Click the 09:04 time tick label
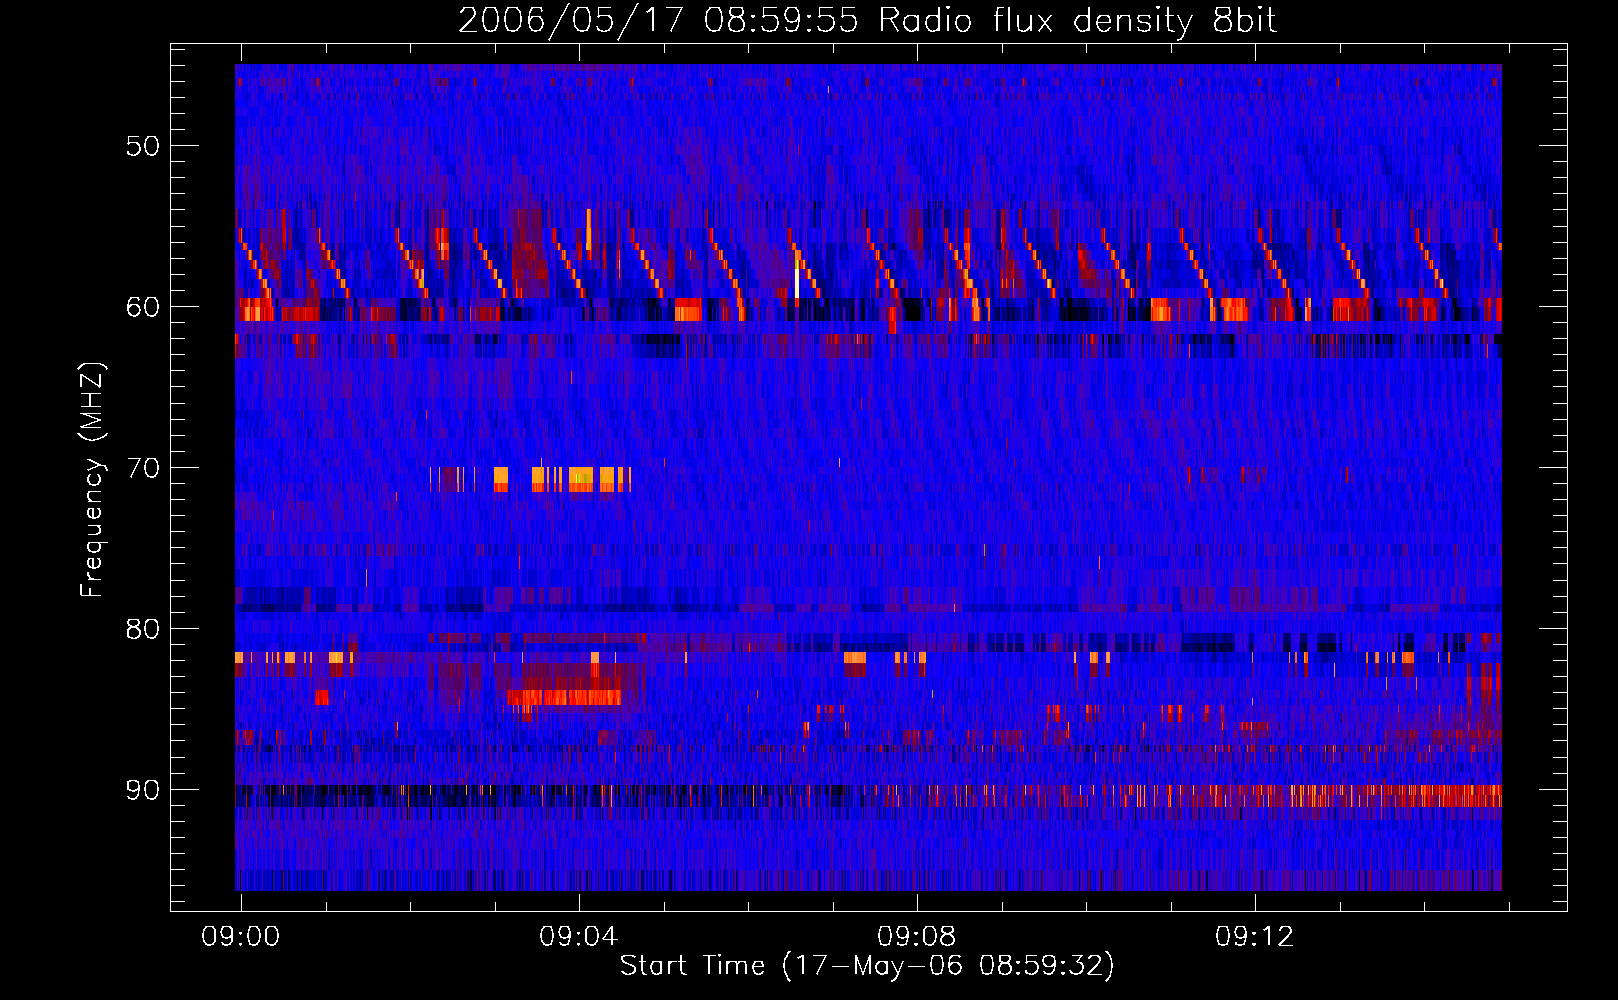1618x1000 pixels. (579, 937)
